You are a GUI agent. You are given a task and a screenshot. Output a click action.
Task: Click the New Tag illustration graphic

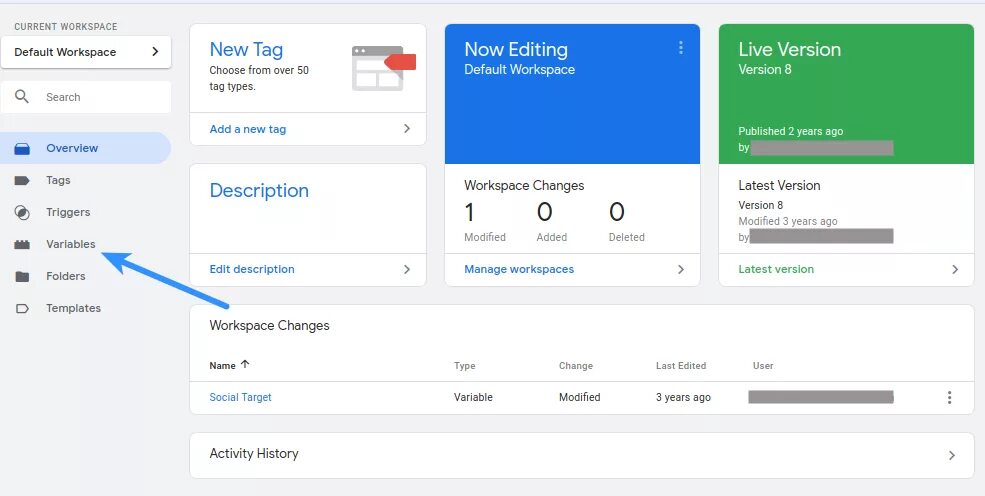click(x=383, y=68)
